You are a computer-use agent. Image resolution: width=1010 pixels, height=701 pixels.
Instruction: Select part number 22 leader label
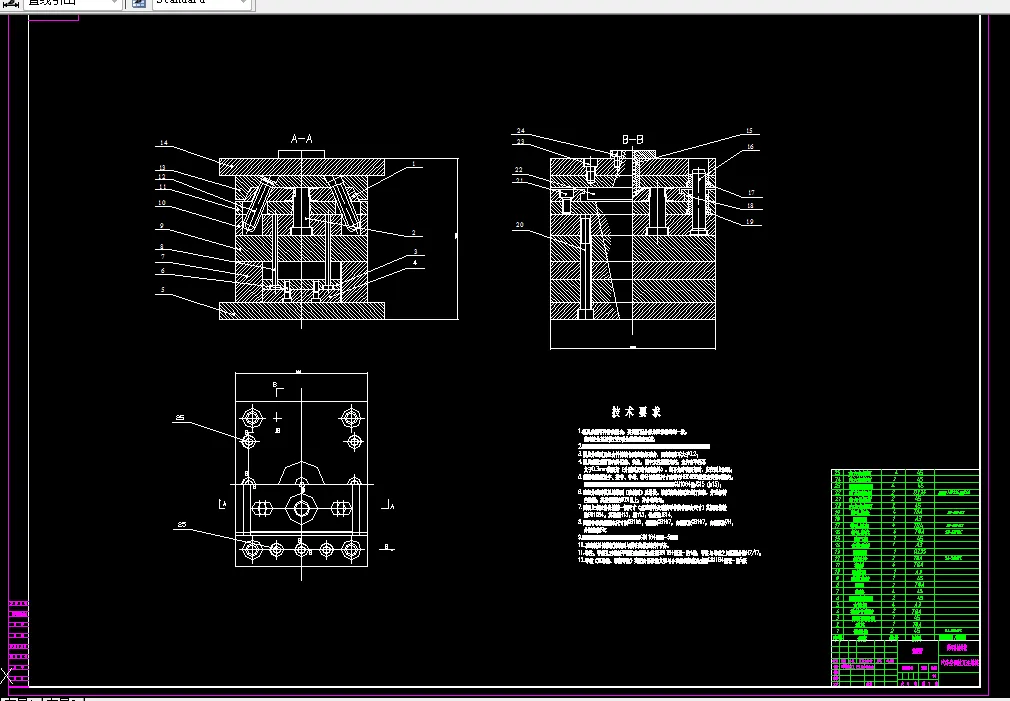519,169
